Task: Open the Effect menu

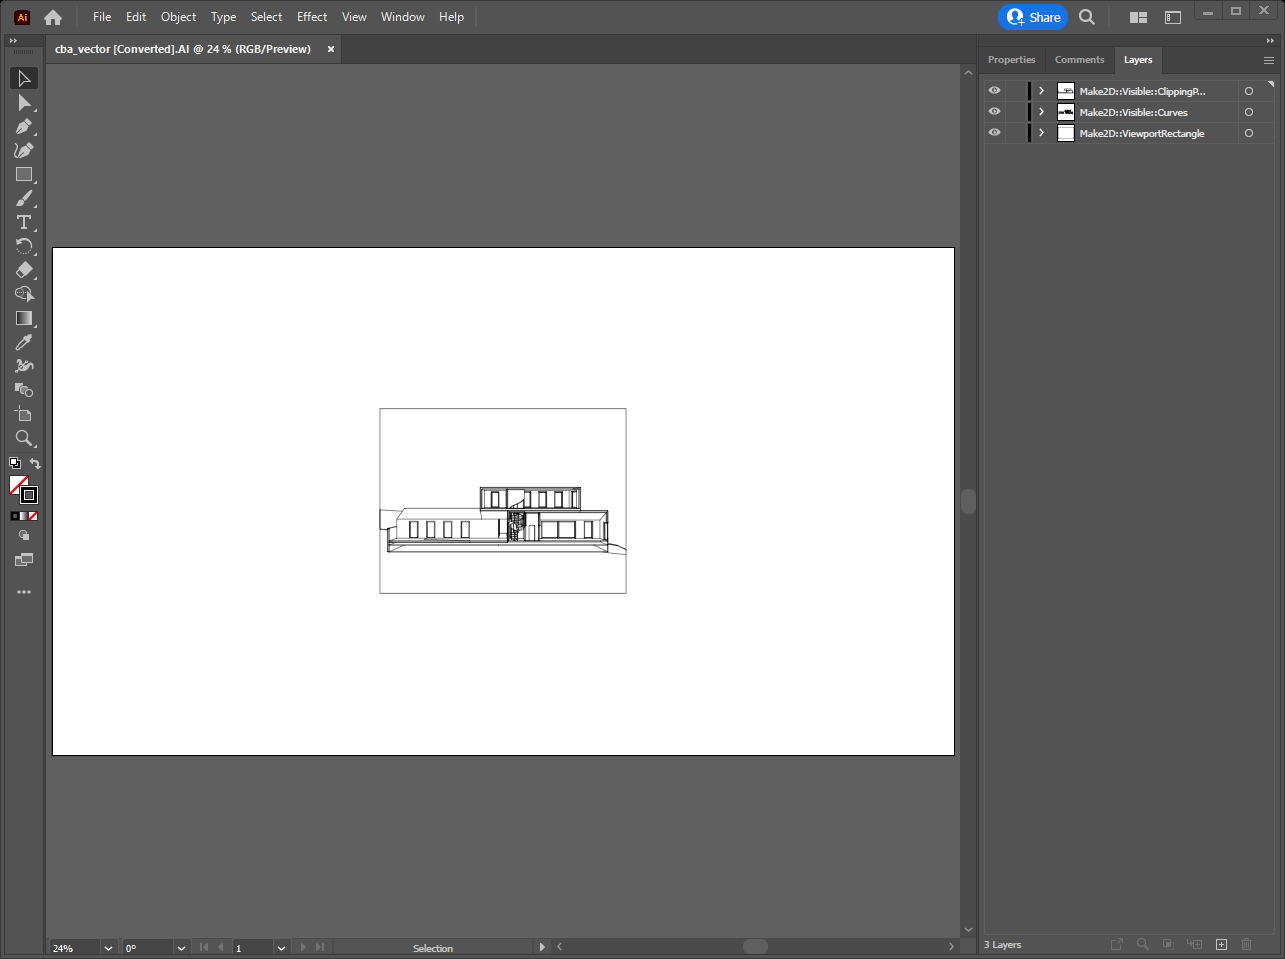Action: [312, 17]
